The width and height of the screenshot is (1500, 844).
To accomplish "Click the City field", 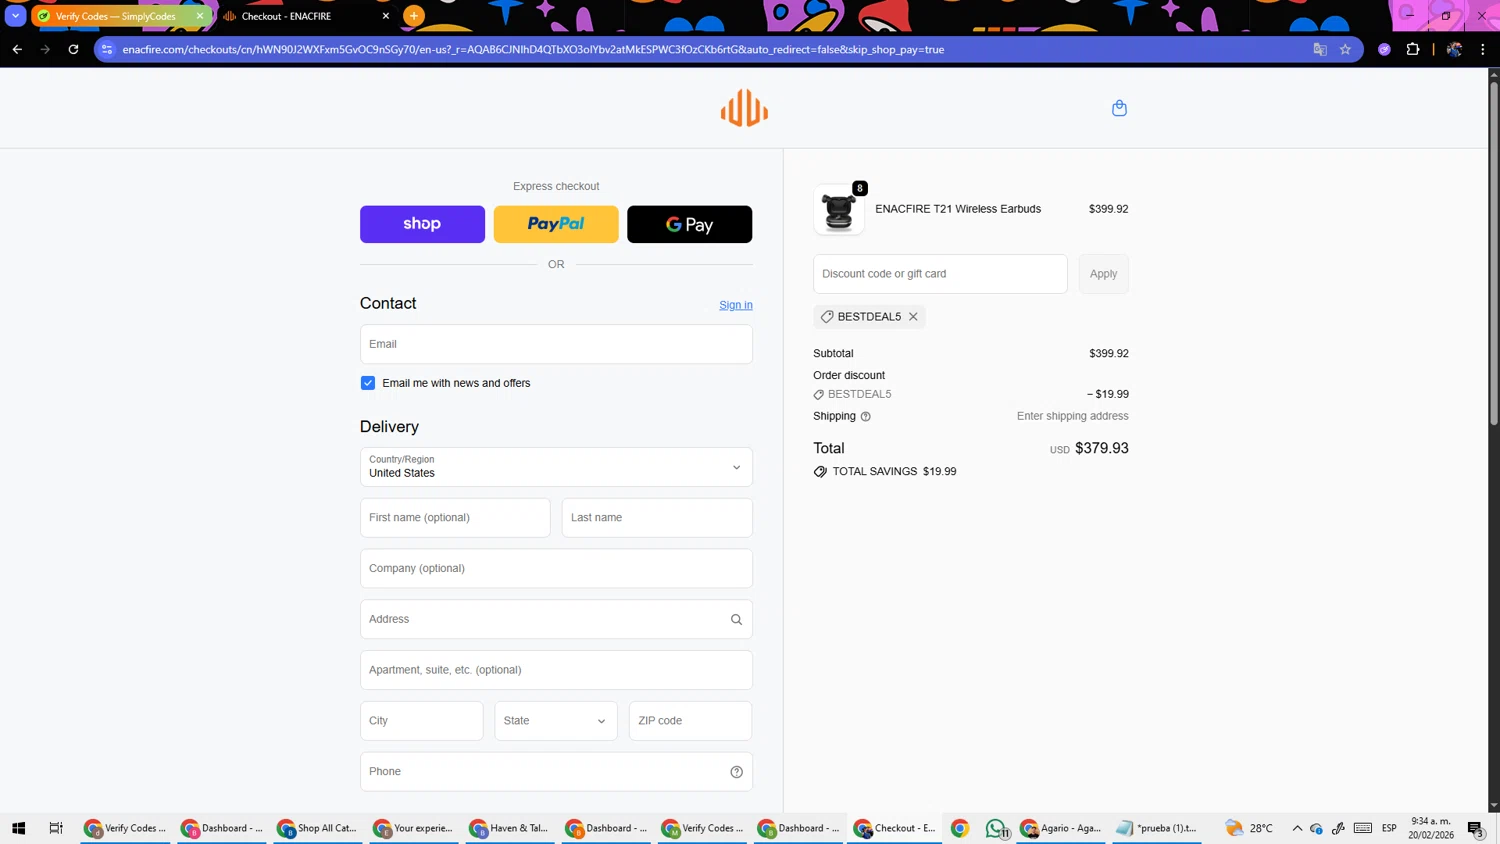I will 422,721.
